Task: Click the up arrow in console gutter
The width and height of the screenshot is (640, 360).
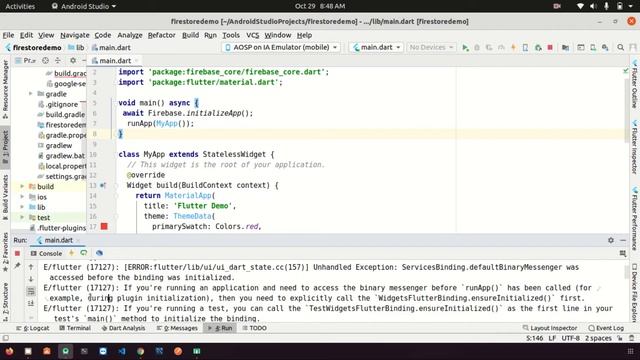Action: pyautogui.click(x=31, y=267)
